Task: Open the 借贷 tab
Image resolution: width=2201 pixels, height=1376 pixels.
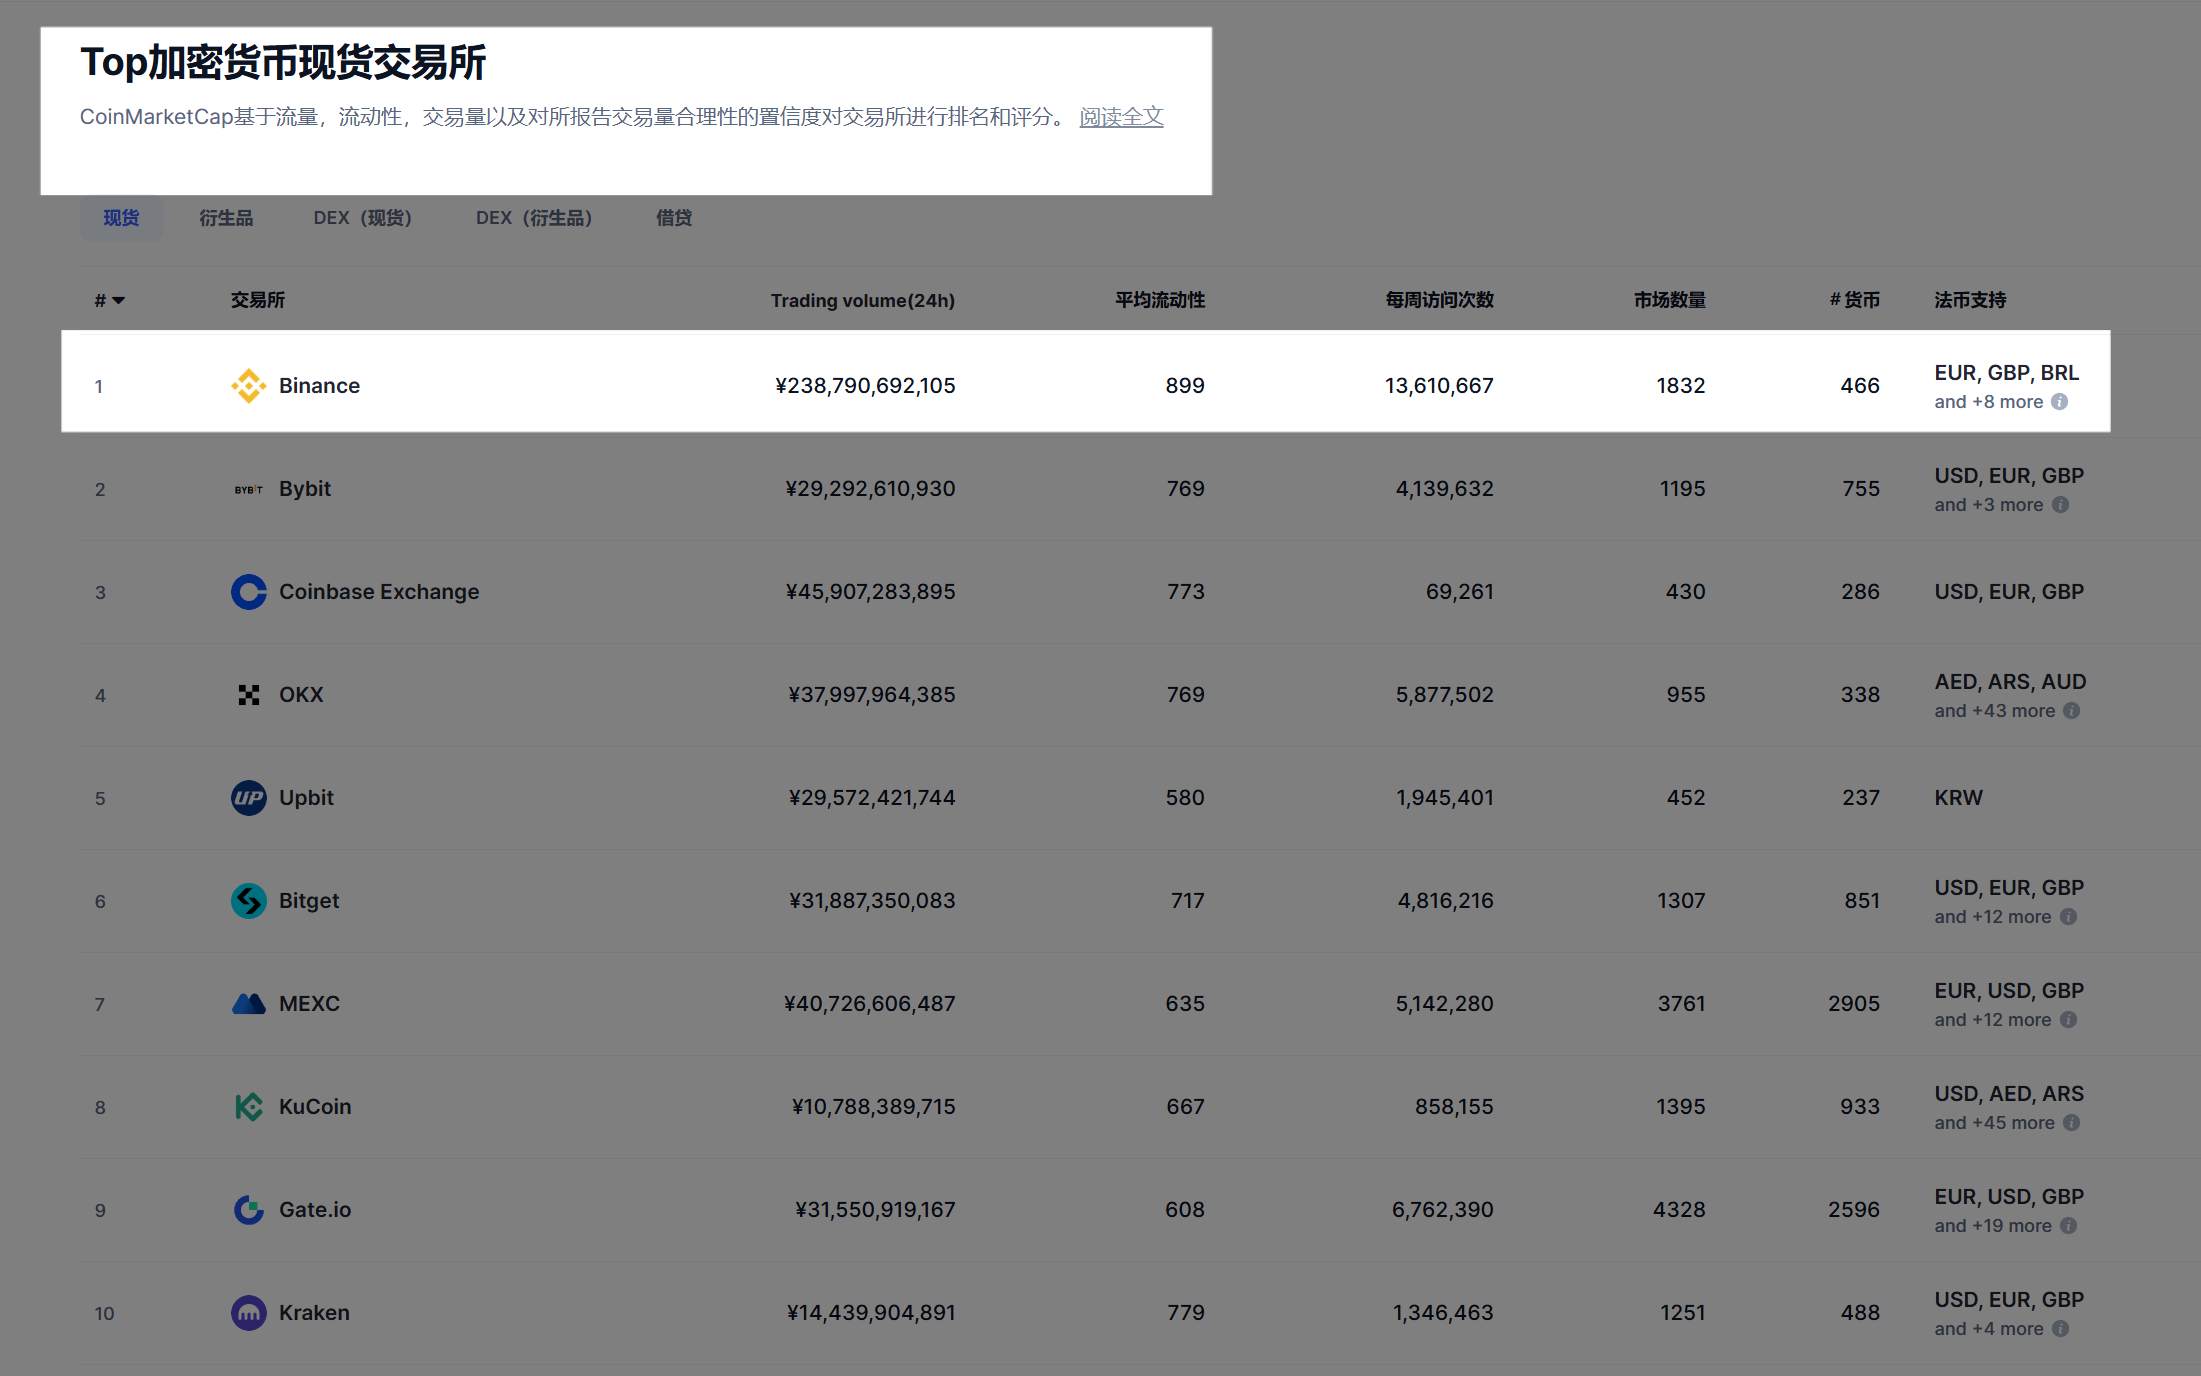Action: pos(673,218)
